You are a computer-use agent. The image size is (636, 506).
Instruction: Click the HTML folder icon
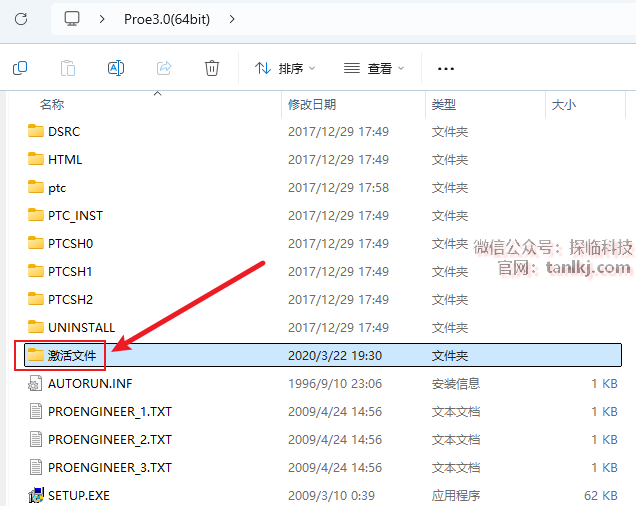point(36,159)
